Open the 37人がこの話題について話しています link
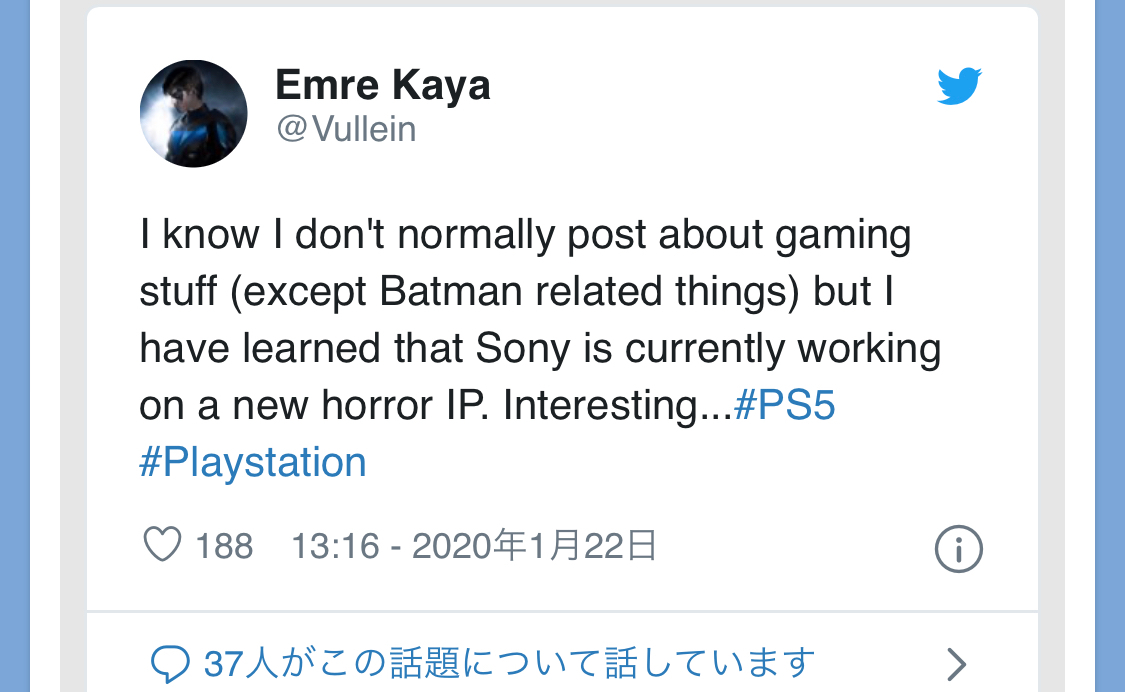 510,663
